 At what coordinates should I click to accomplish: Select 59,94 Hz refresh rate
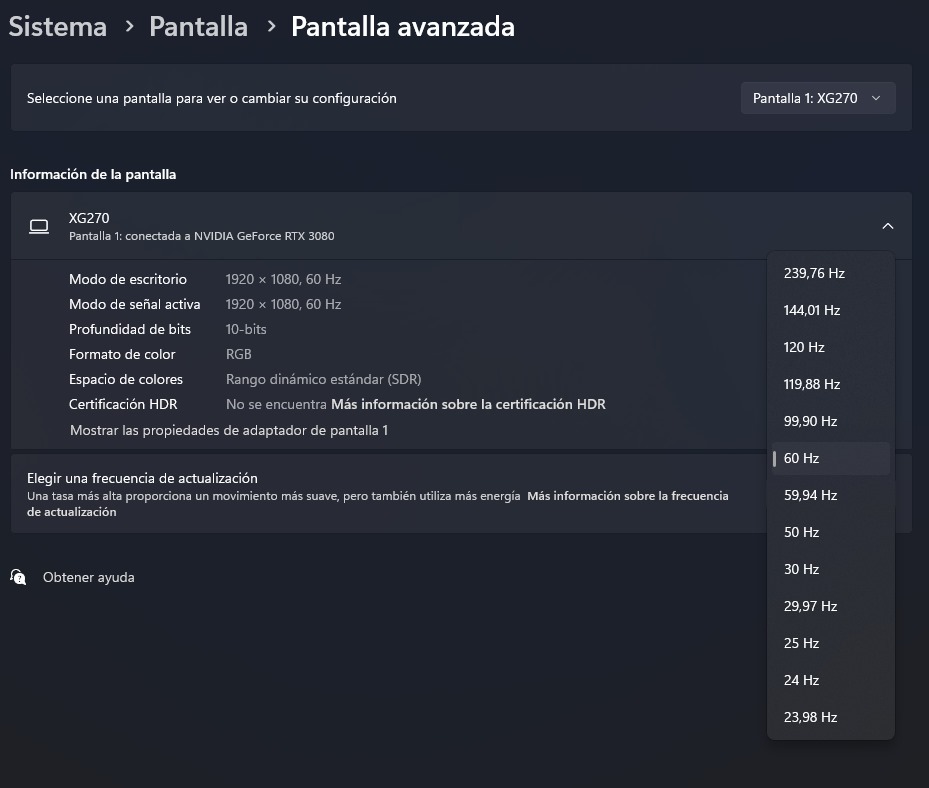pos(810,495)
